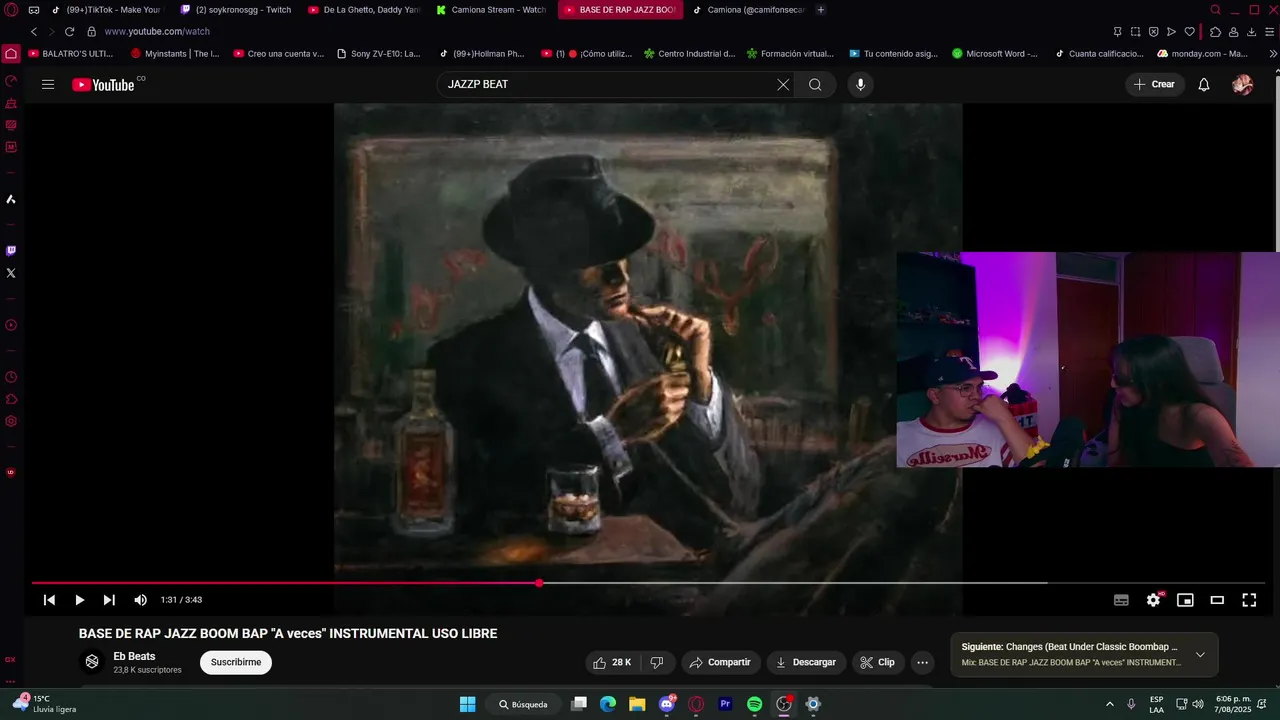Screen dimensions: 1280x720
Task: Reload the current page
Action: click(69, 32)
